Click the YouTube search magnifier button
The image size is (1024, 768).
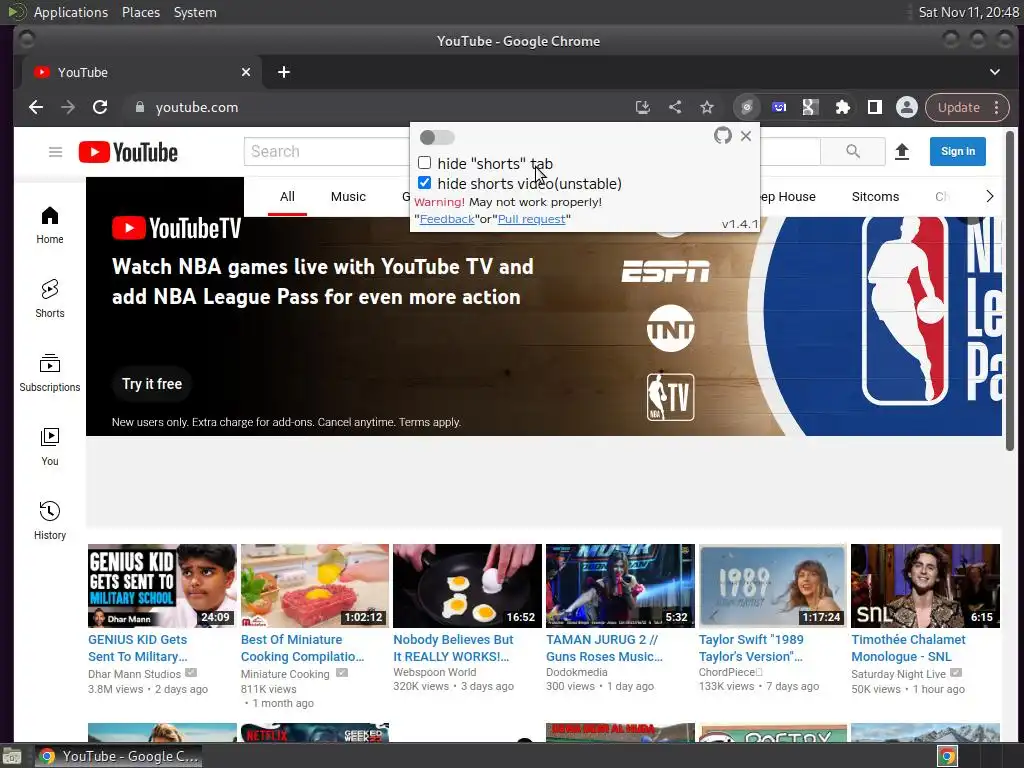[853, 152]
